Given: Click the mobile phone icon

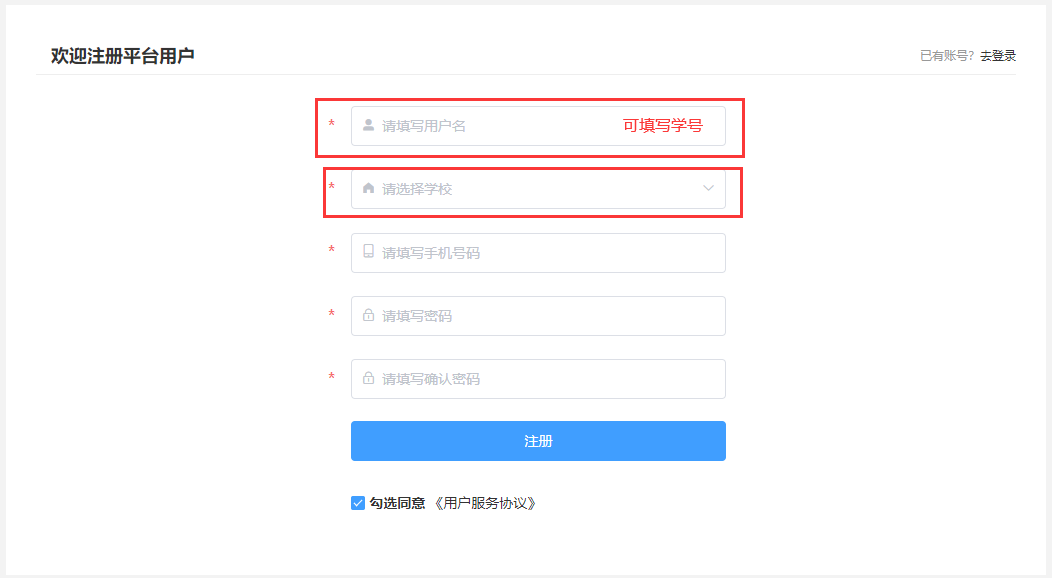Looking at the screenshot, I should (368, 252).
